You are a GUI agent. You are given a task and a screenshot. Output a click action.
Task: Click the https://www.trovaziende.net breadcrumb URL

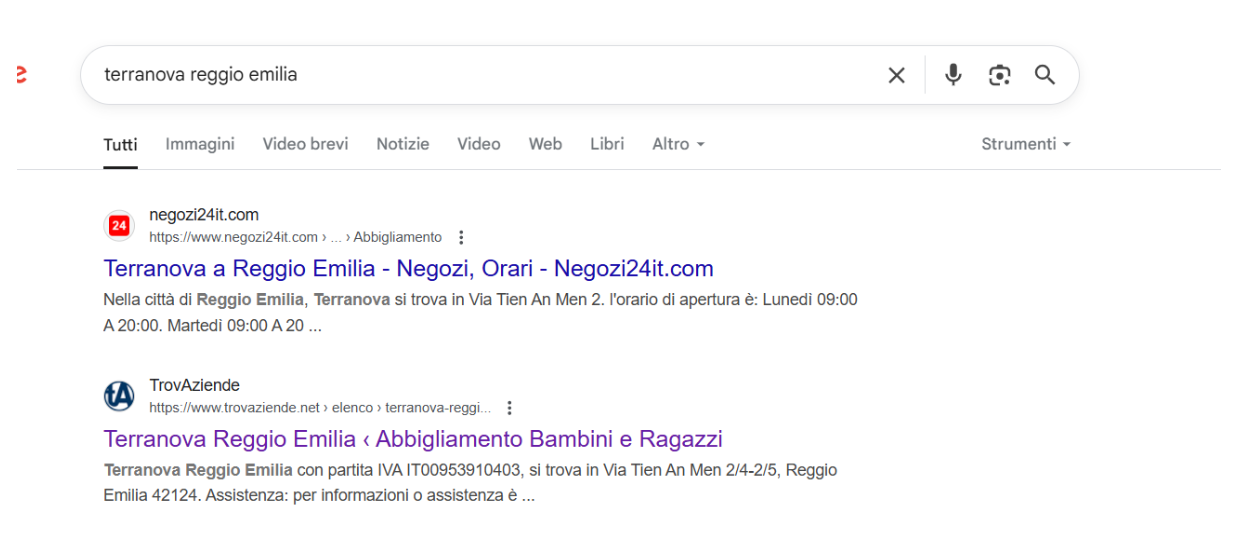tap(320, 408)
